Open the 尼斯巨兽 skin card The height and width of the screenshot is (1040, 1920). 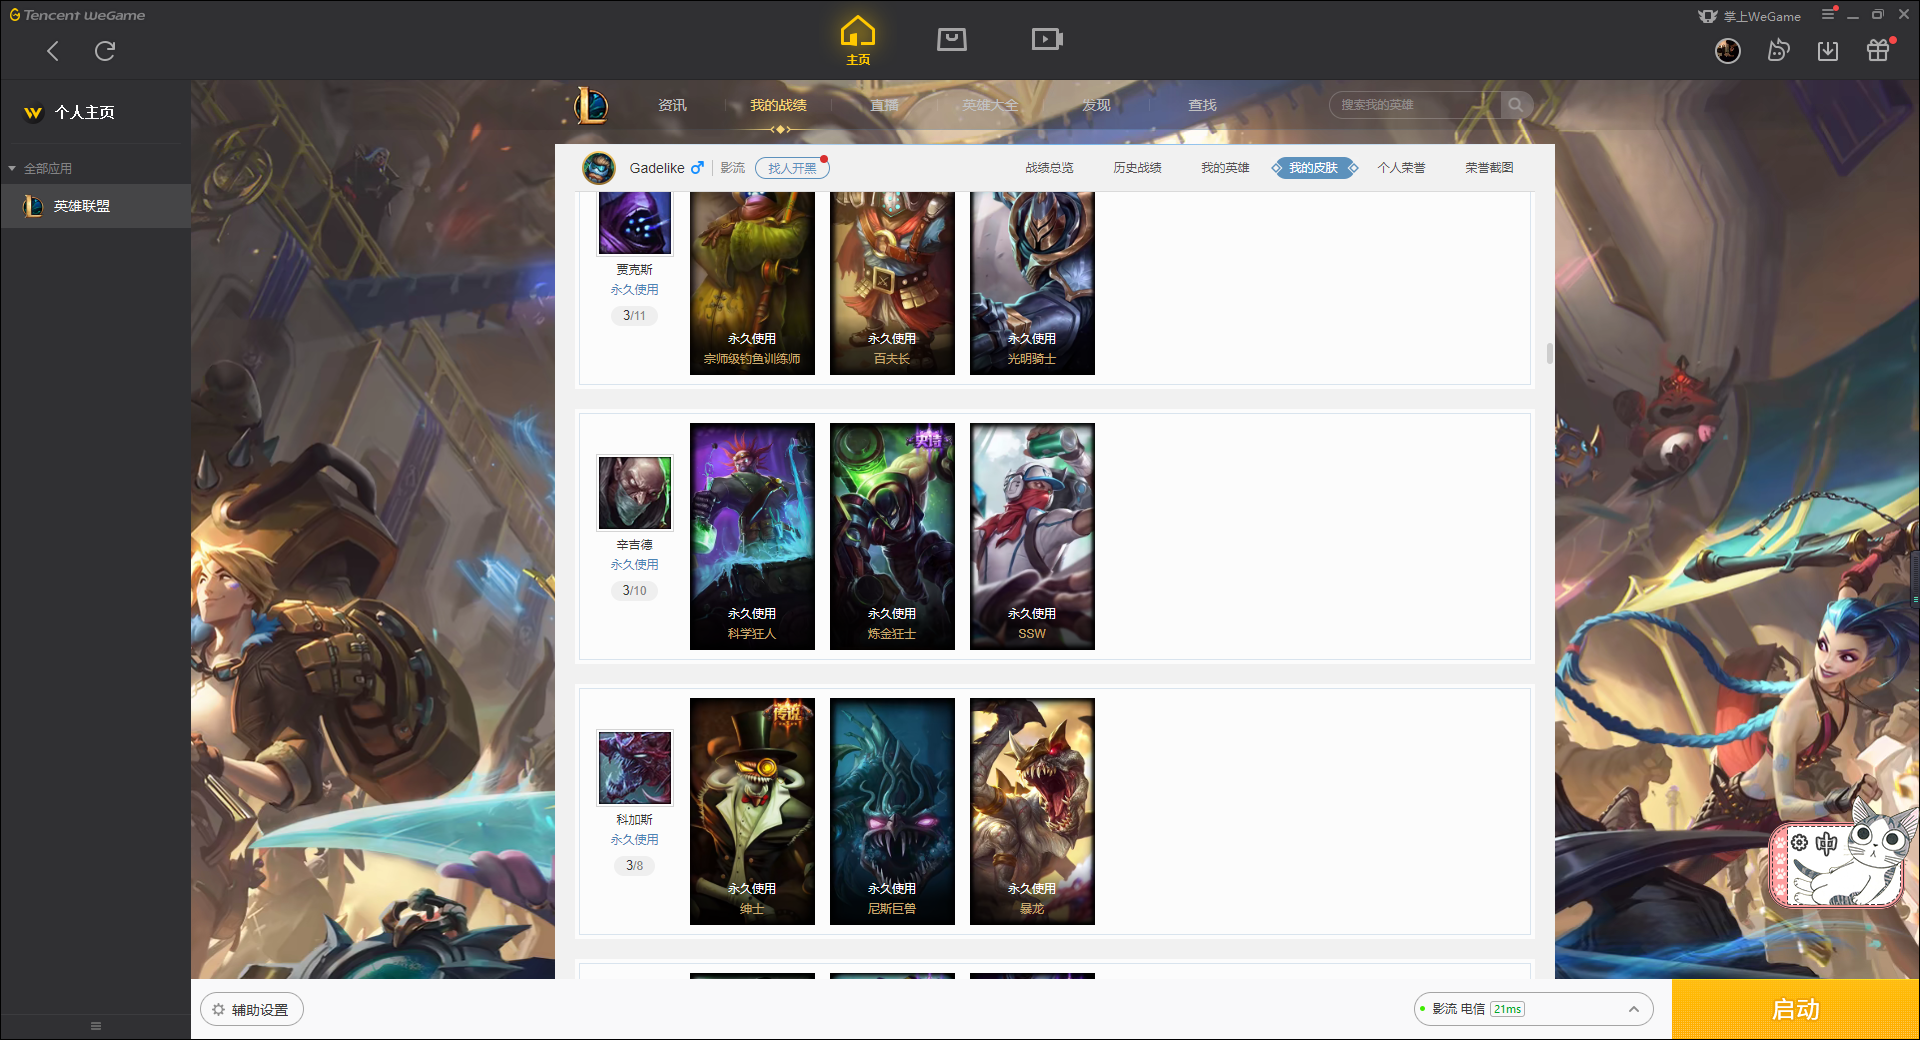tap(892, 811)
